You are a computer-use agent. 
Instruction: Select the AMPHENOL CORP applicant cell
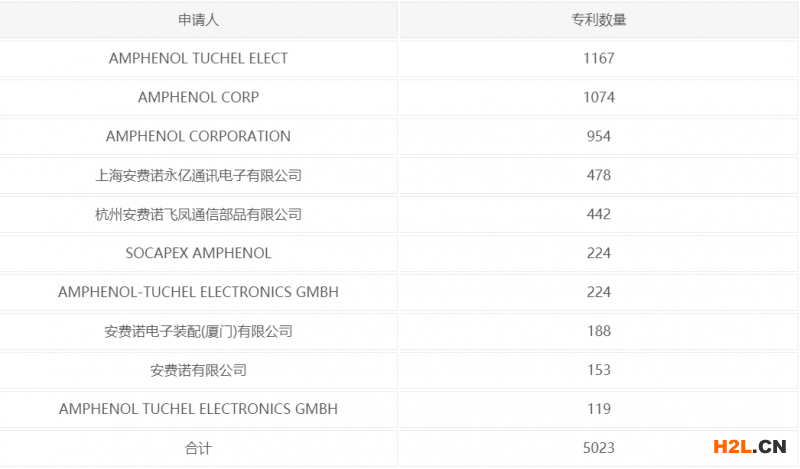tap(198, 97)
